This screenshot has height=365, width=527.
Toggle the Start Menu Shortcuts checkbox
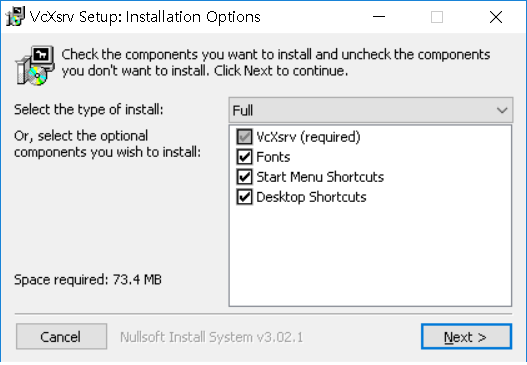point(244,177)
